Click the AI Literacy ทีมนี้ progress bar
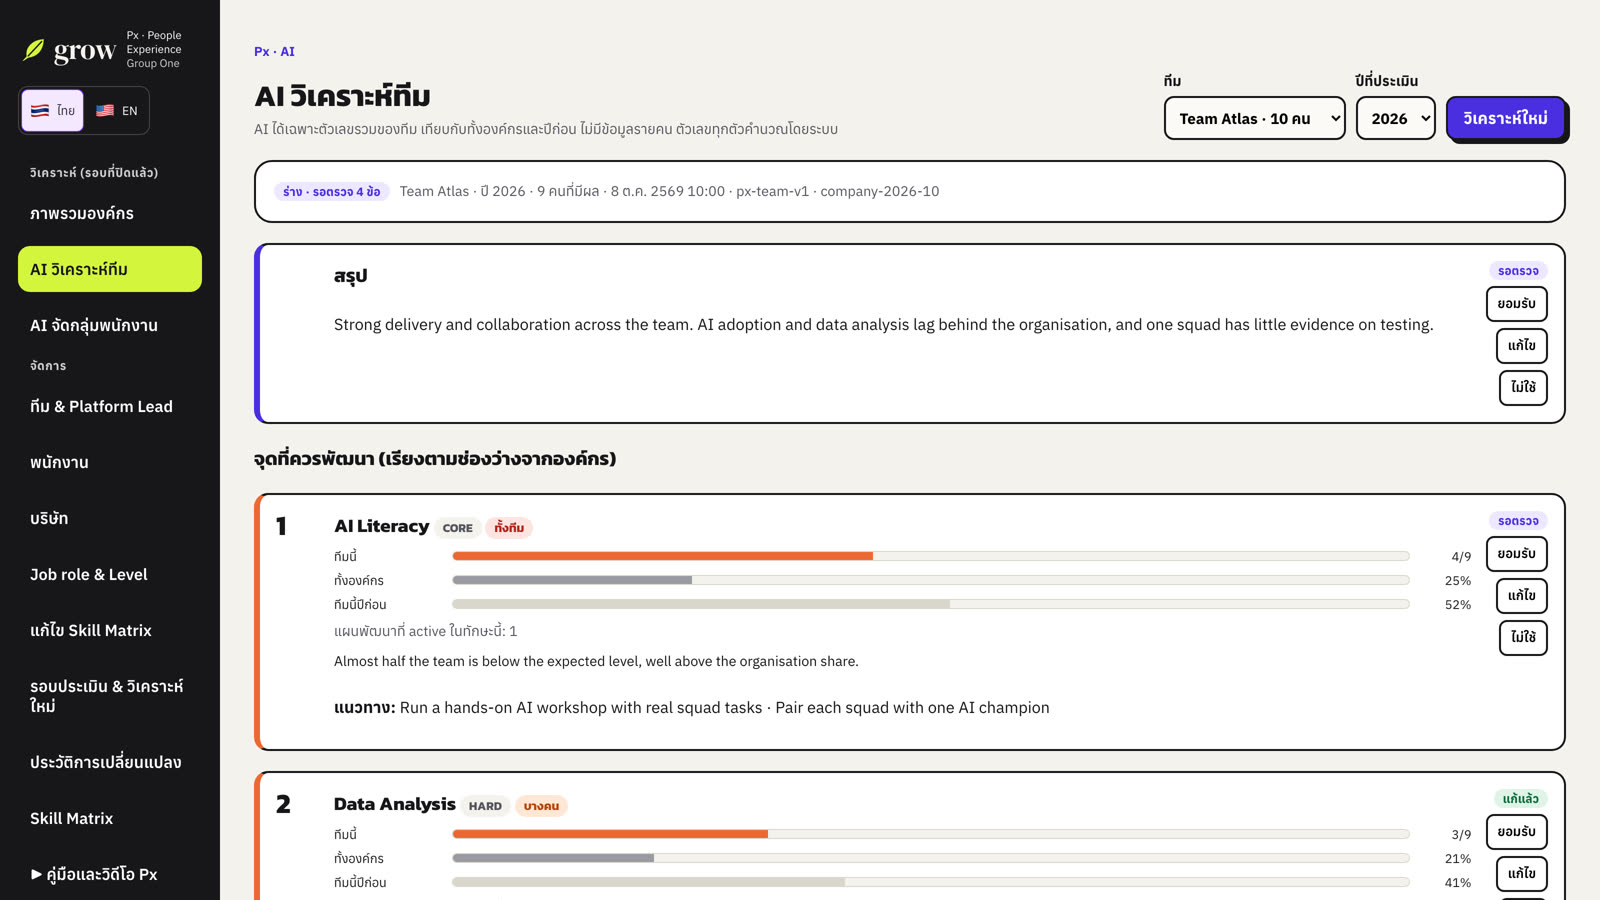Screen dimensions: 1600x900 coord(930,556)
